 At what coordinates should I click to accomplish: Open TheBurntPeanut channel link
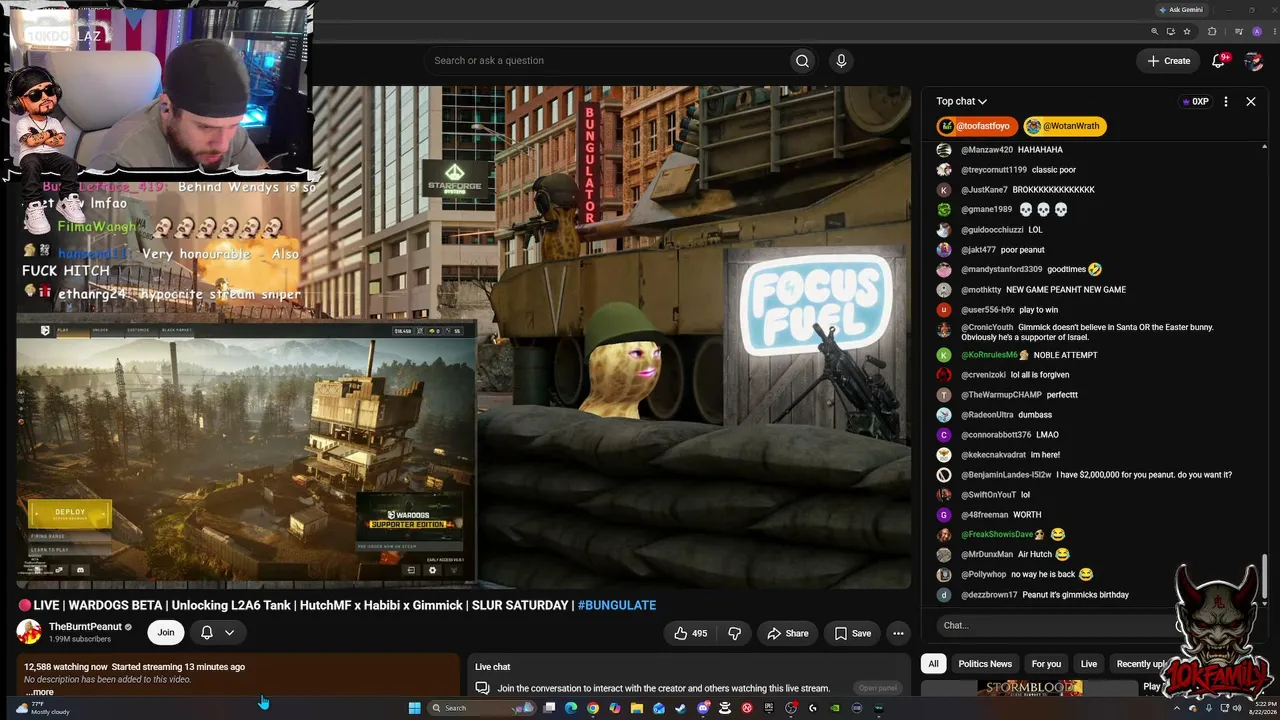pyautogui.click(x=85, y=627)
